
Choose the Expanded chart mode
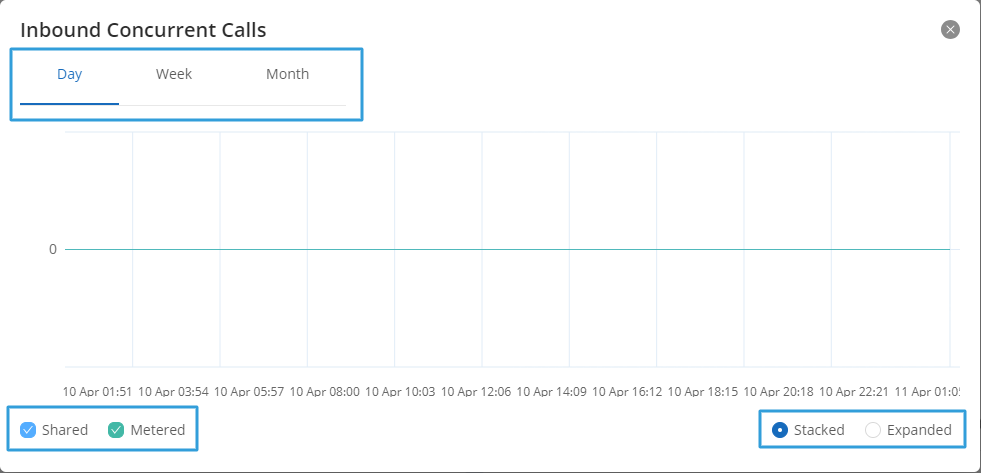[873, 430]
